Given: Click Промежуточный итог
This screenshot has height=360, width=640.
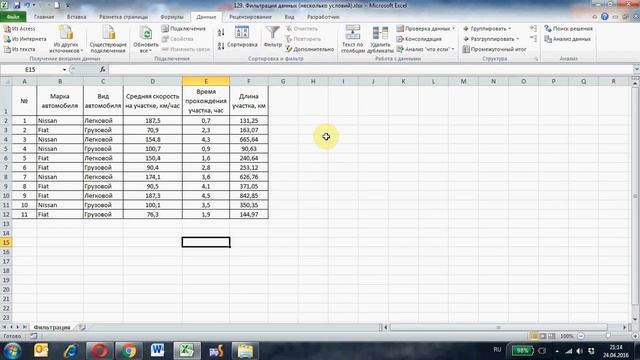Looking at the screenshot, I should coord(494,49).
